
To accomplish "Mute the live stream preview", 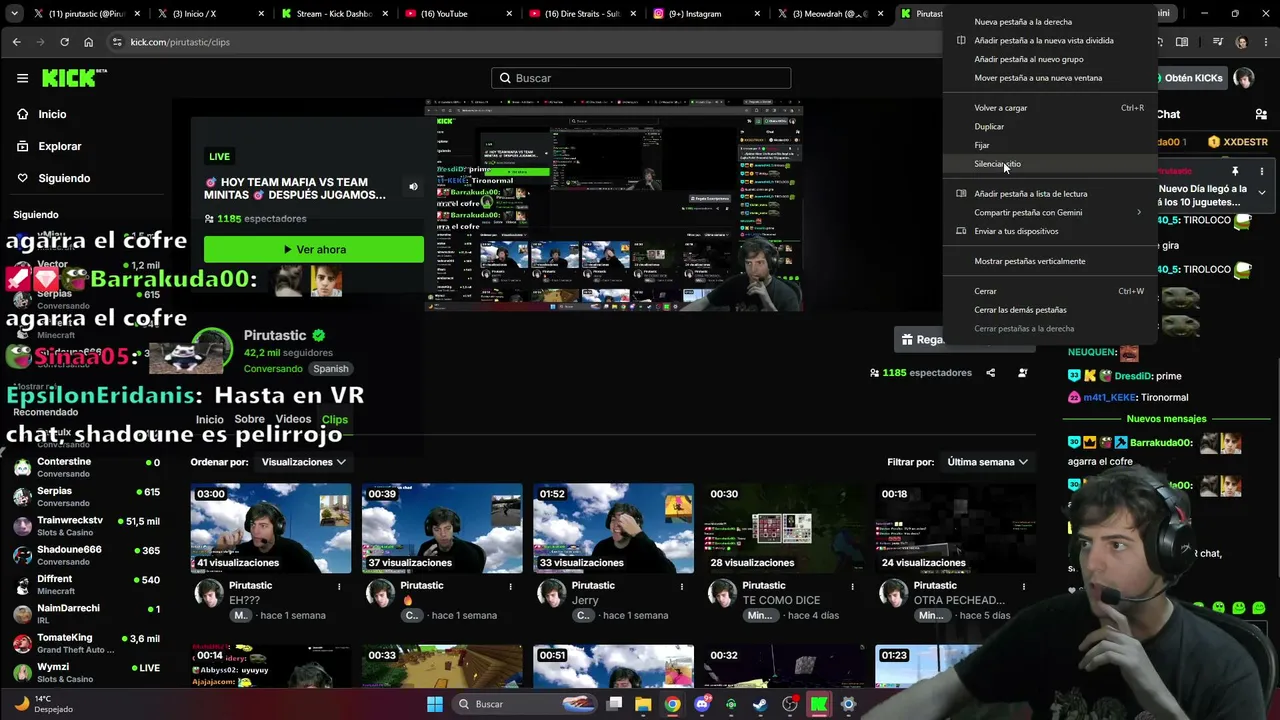I will coord(413,187).
